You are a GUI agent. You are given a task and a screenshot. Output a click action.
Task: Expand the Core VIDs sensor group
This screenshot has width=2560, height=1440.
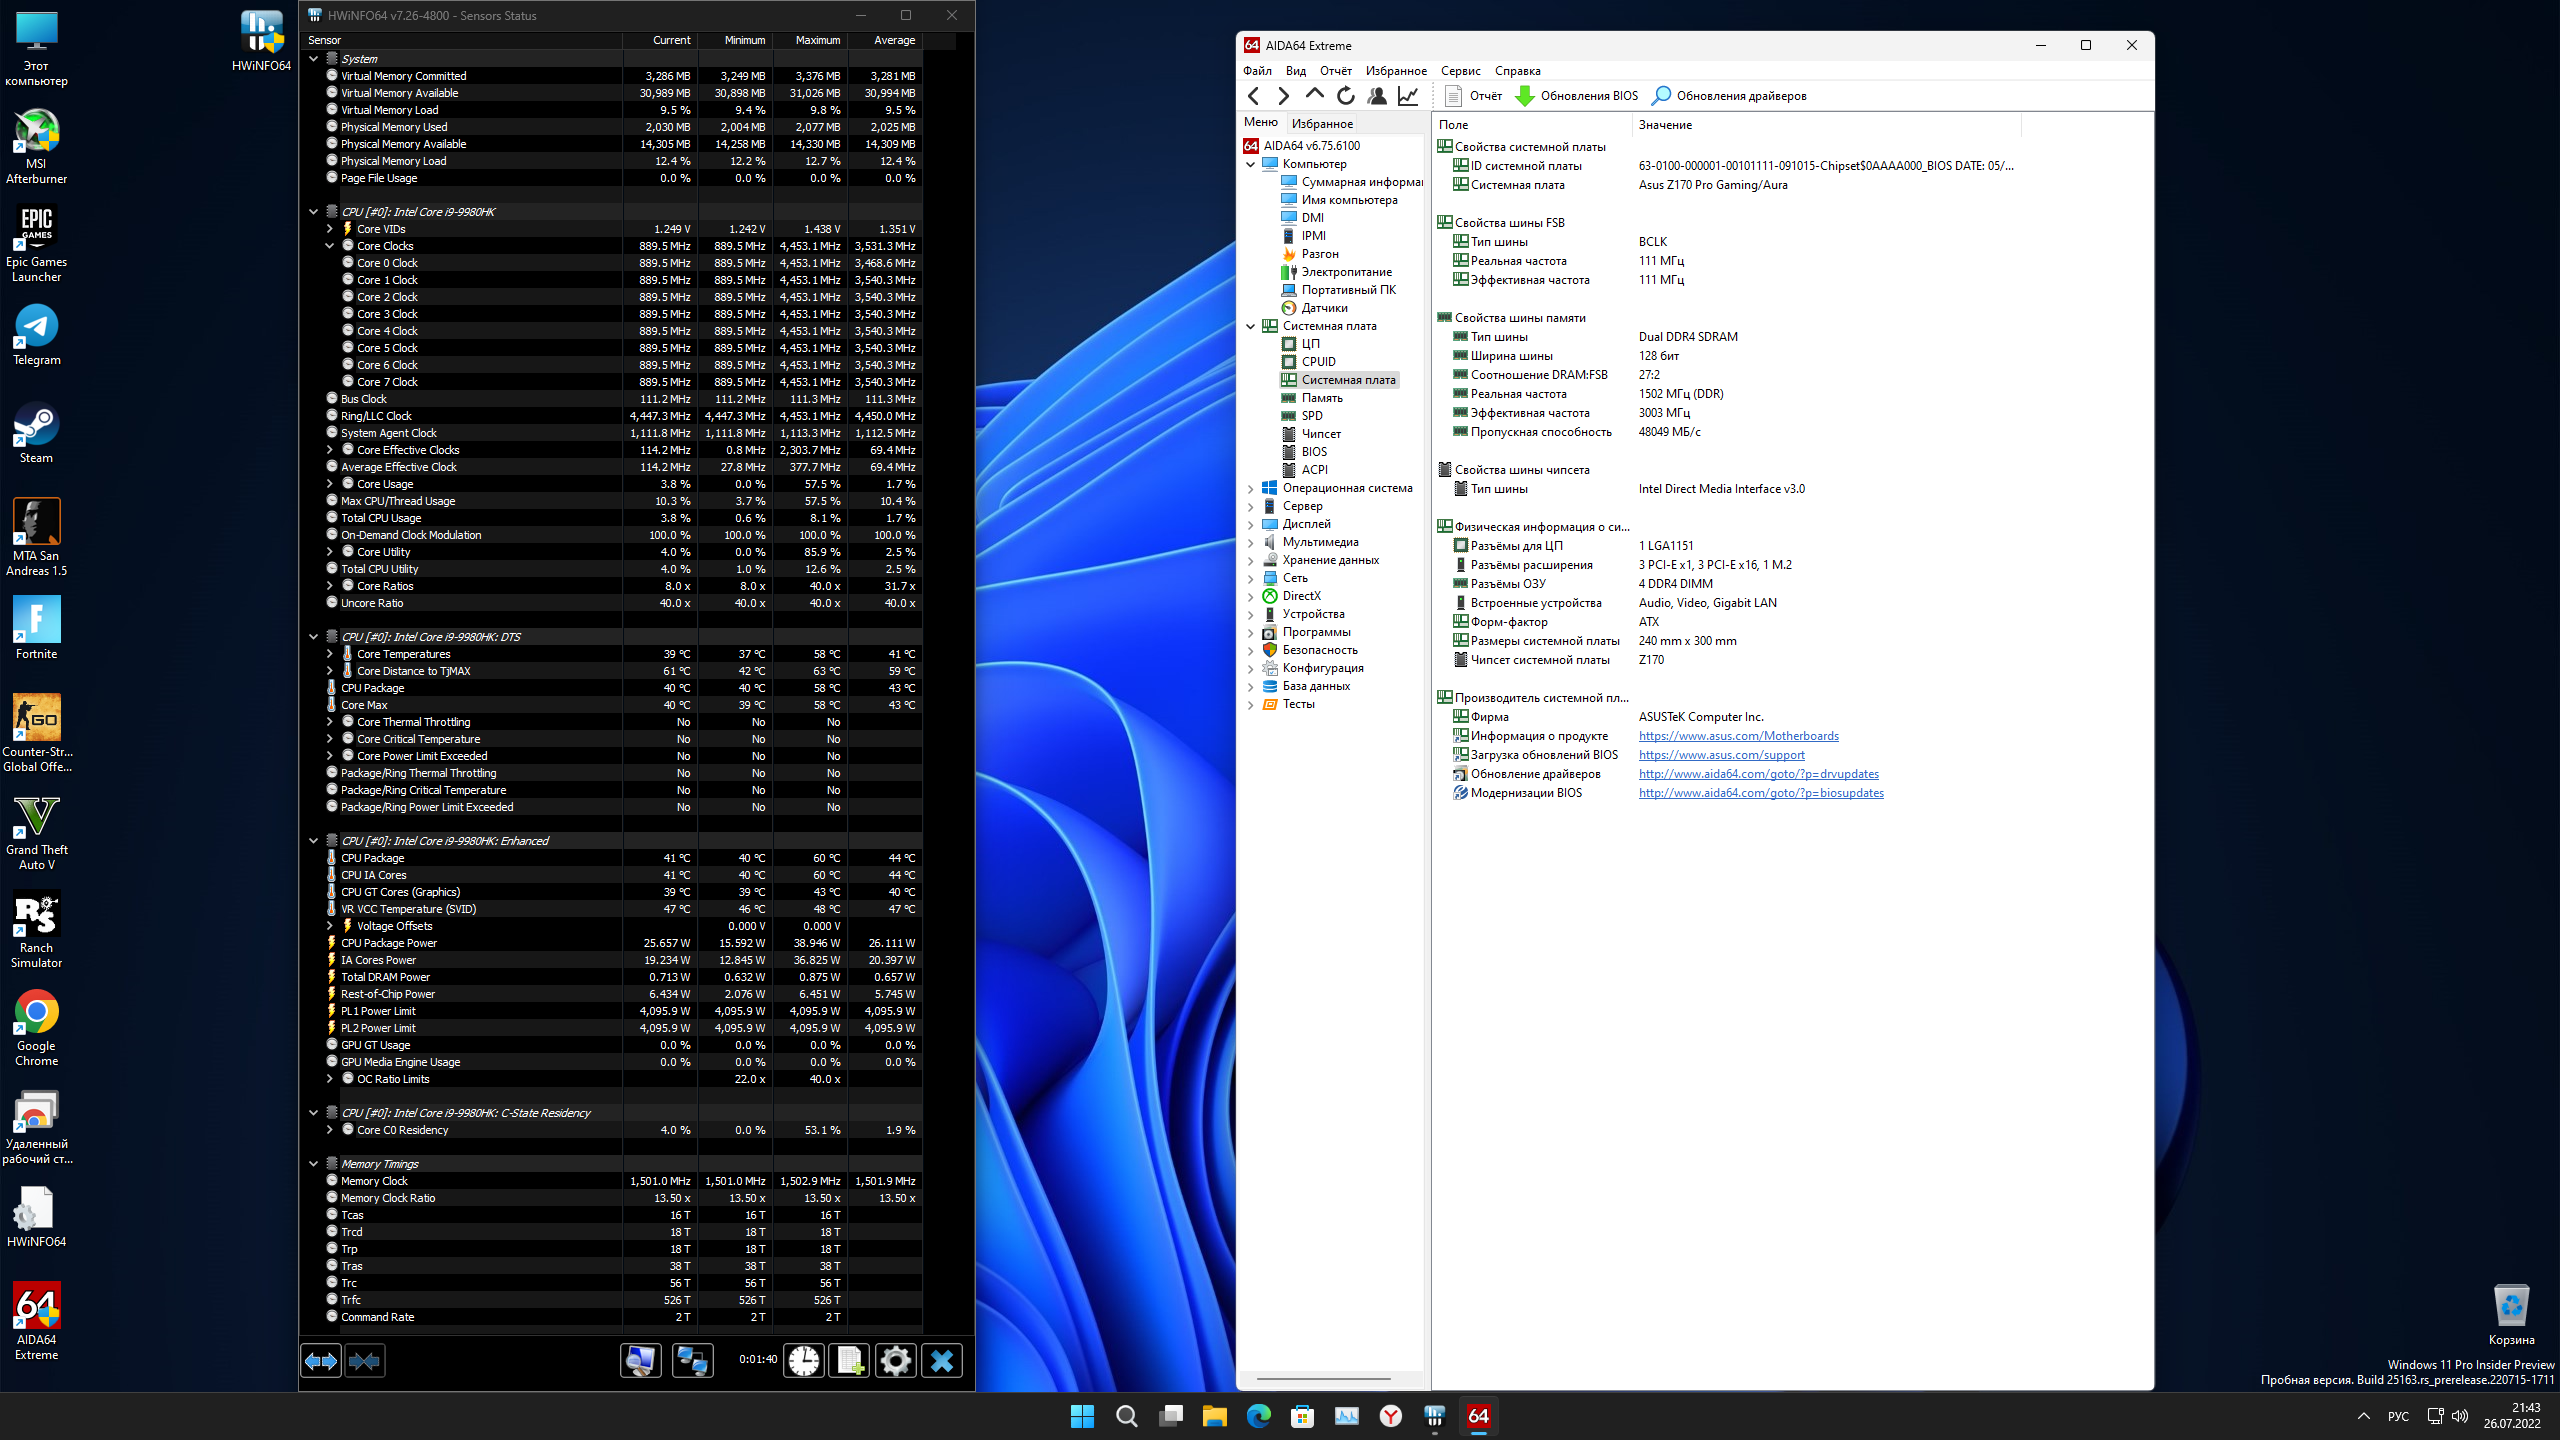(329, 229)
